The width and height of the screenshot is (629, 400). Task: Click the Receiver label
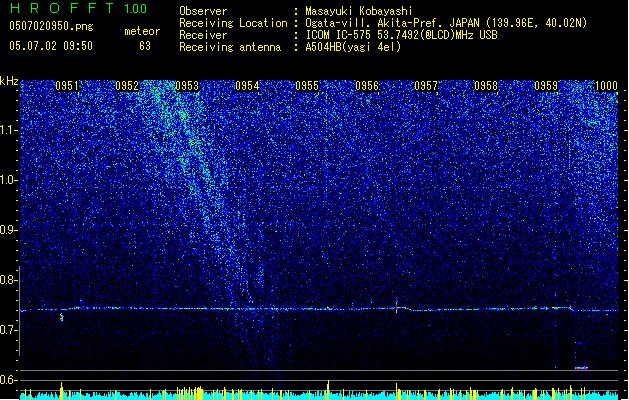click(203, 35)
